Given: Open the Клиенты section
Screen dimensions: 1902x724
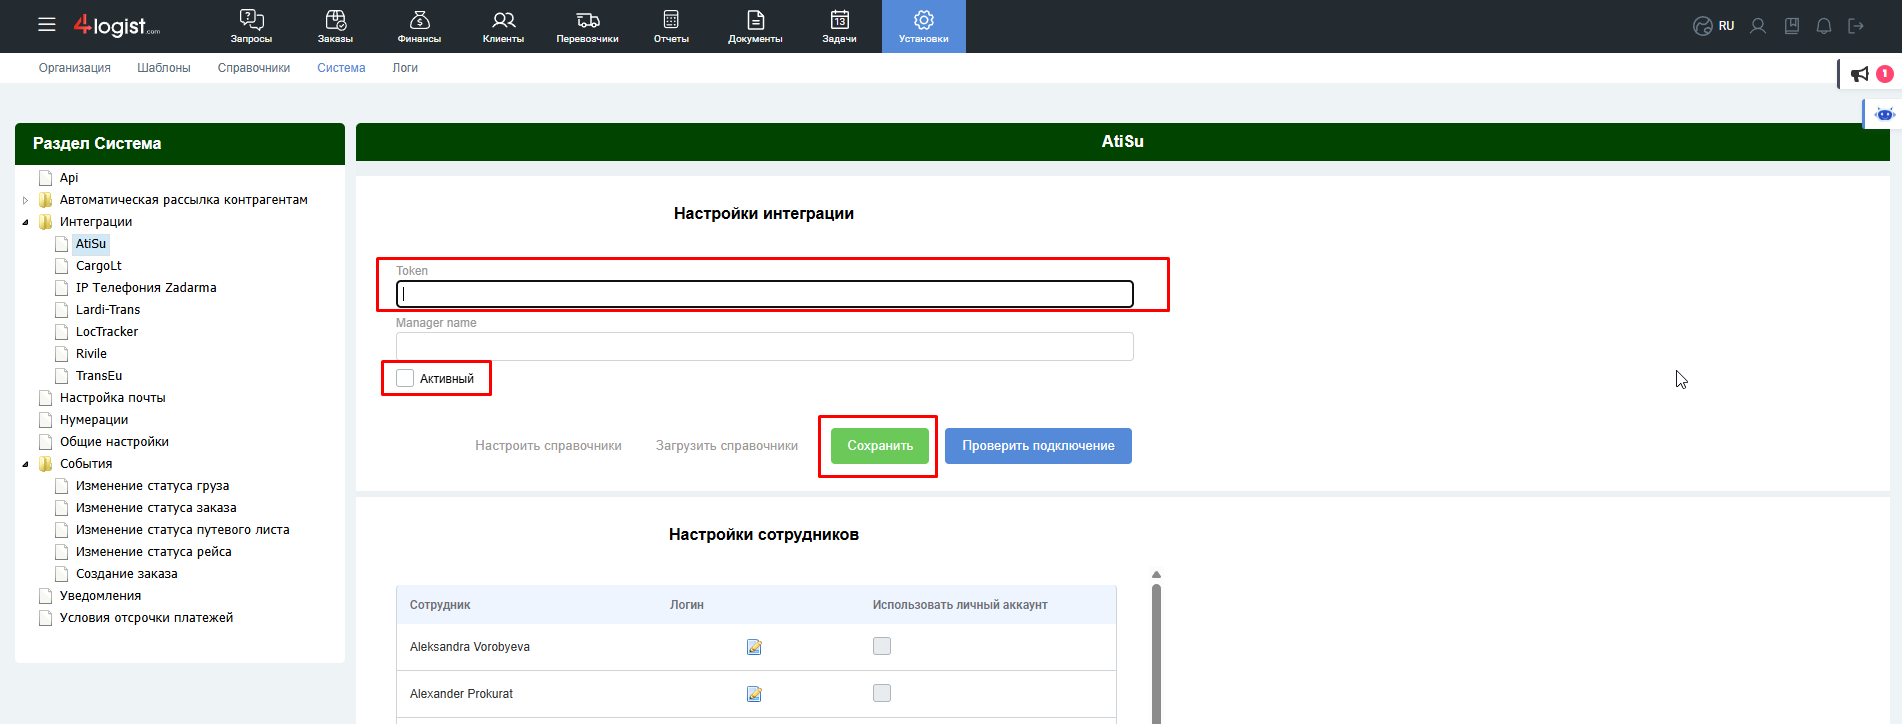Looking at the screenshot, I should pos(503,26).
